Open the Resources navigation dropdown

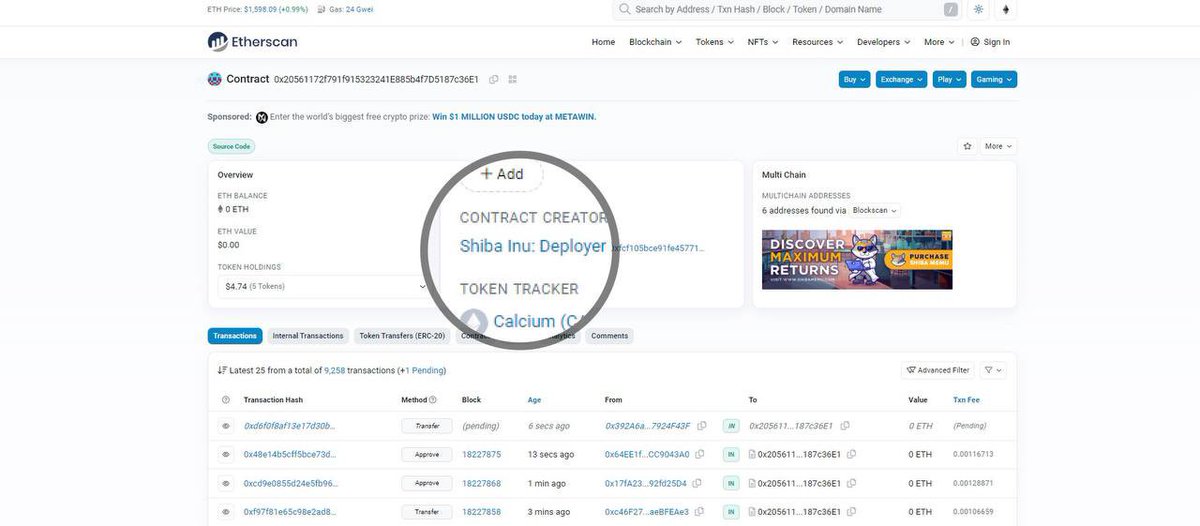[818, 42]
